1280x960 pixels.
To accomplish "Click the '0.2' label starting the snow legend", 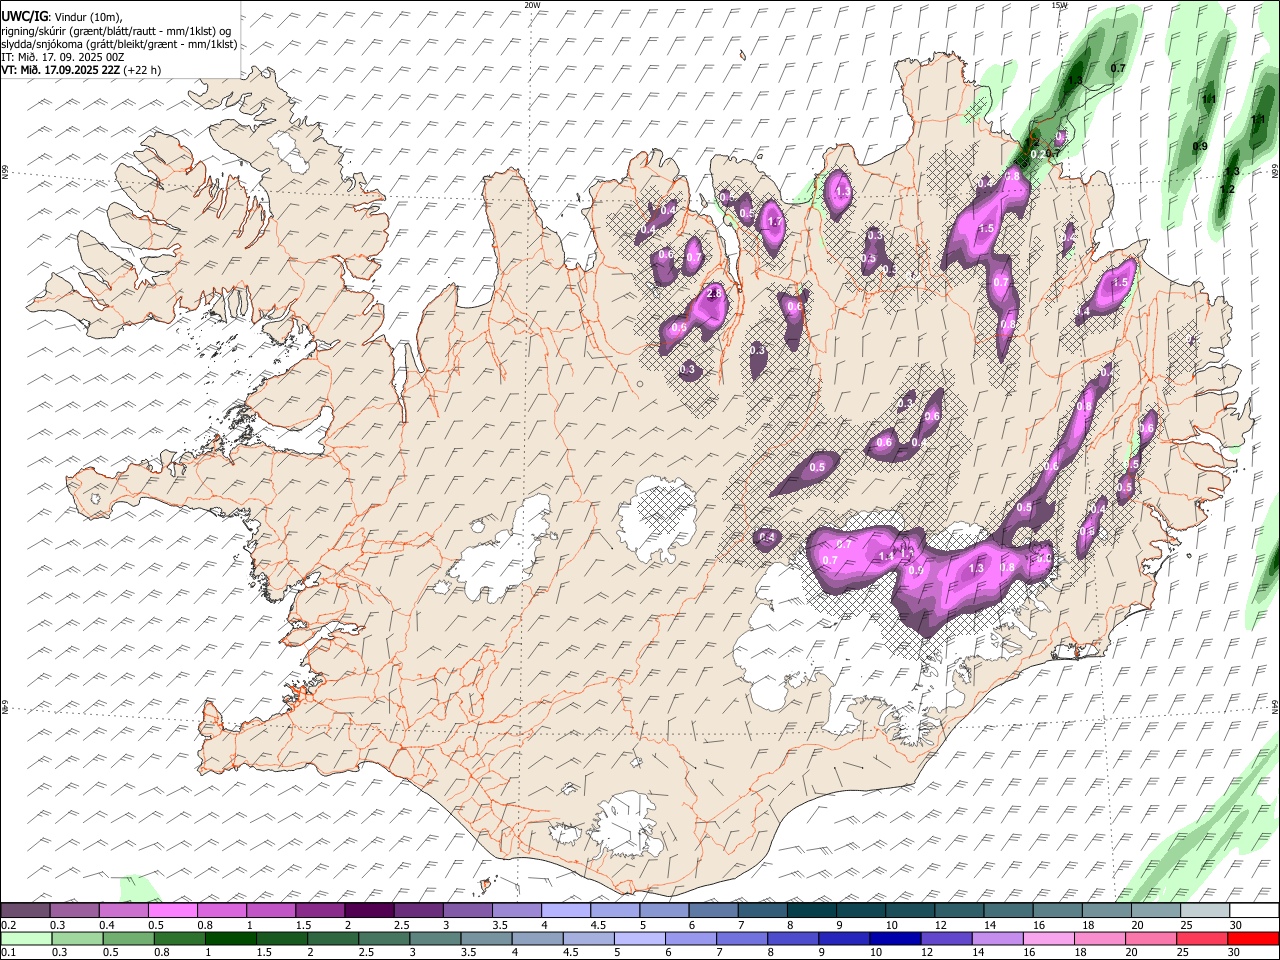I will pos(8,925).
